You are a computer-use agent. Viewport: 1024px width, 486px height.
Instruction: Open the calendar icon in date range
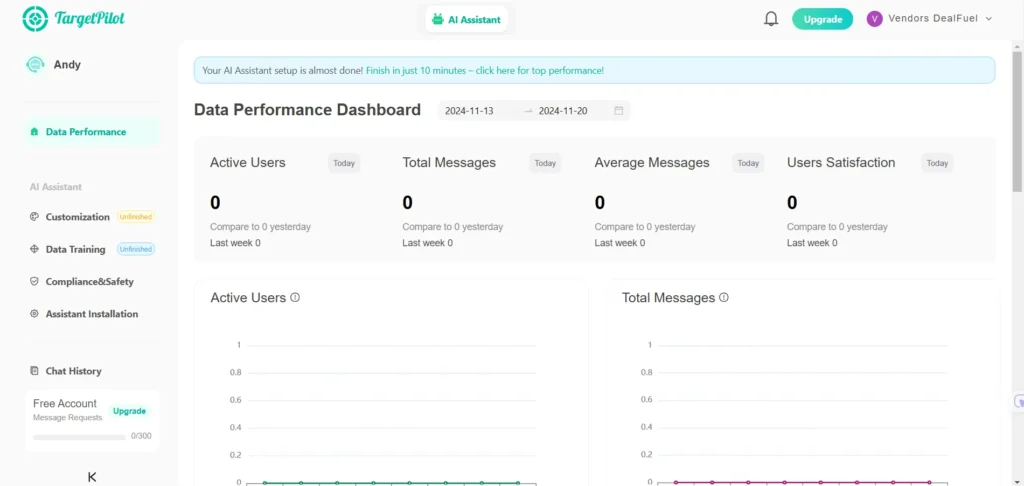[618, 111]
